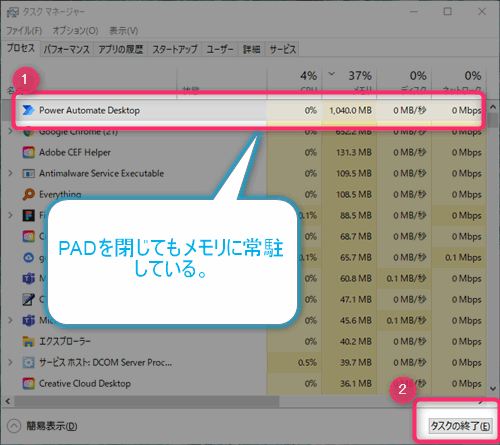Screen dimensions: 500x445
Task: Switch to the サービス tab
Action: point(283,49)
